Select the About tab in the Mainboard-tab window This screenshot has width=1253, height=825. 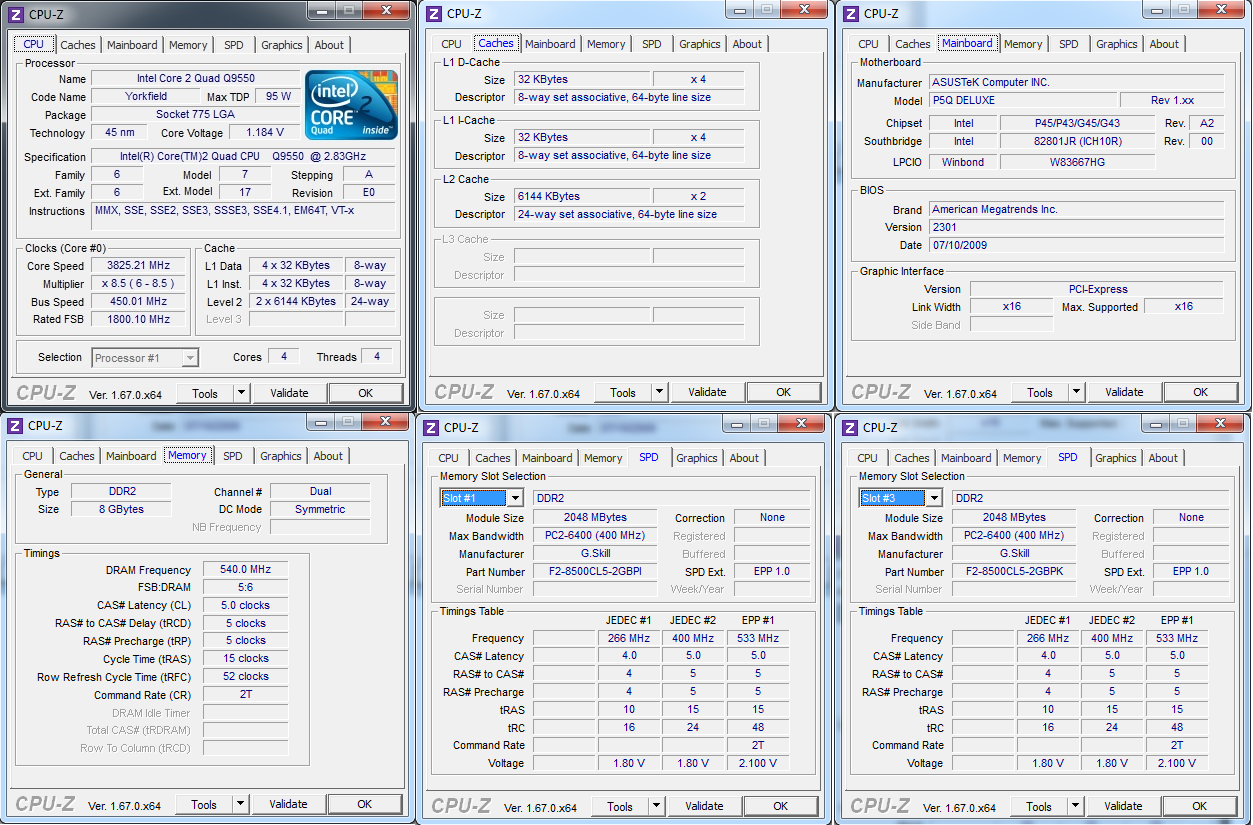click(1164, 44)
